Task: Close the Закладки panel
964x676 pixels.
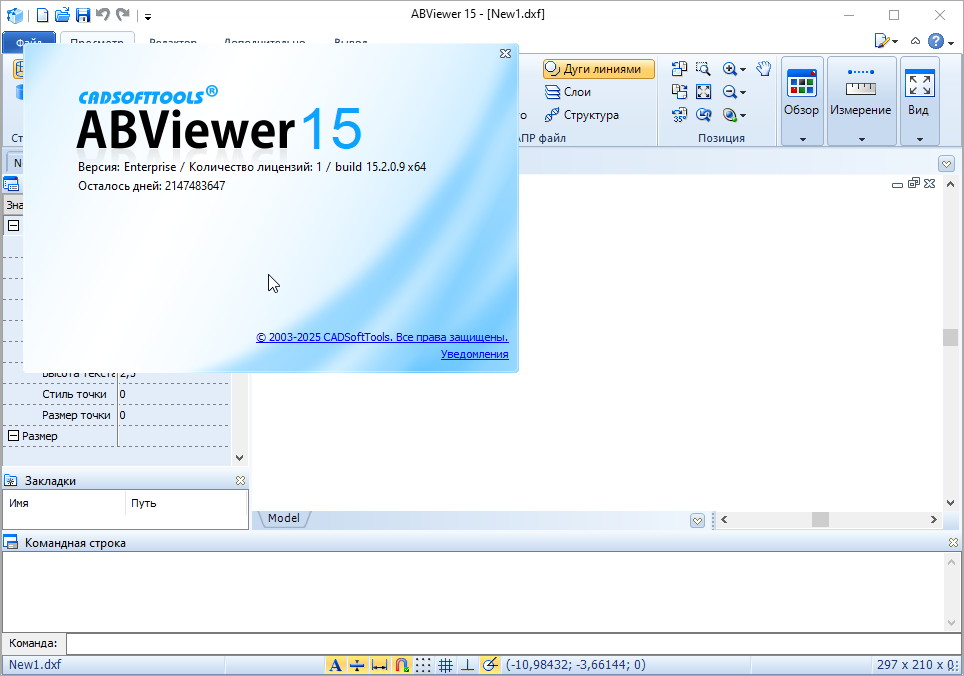Action: click(x=240, y=481)
